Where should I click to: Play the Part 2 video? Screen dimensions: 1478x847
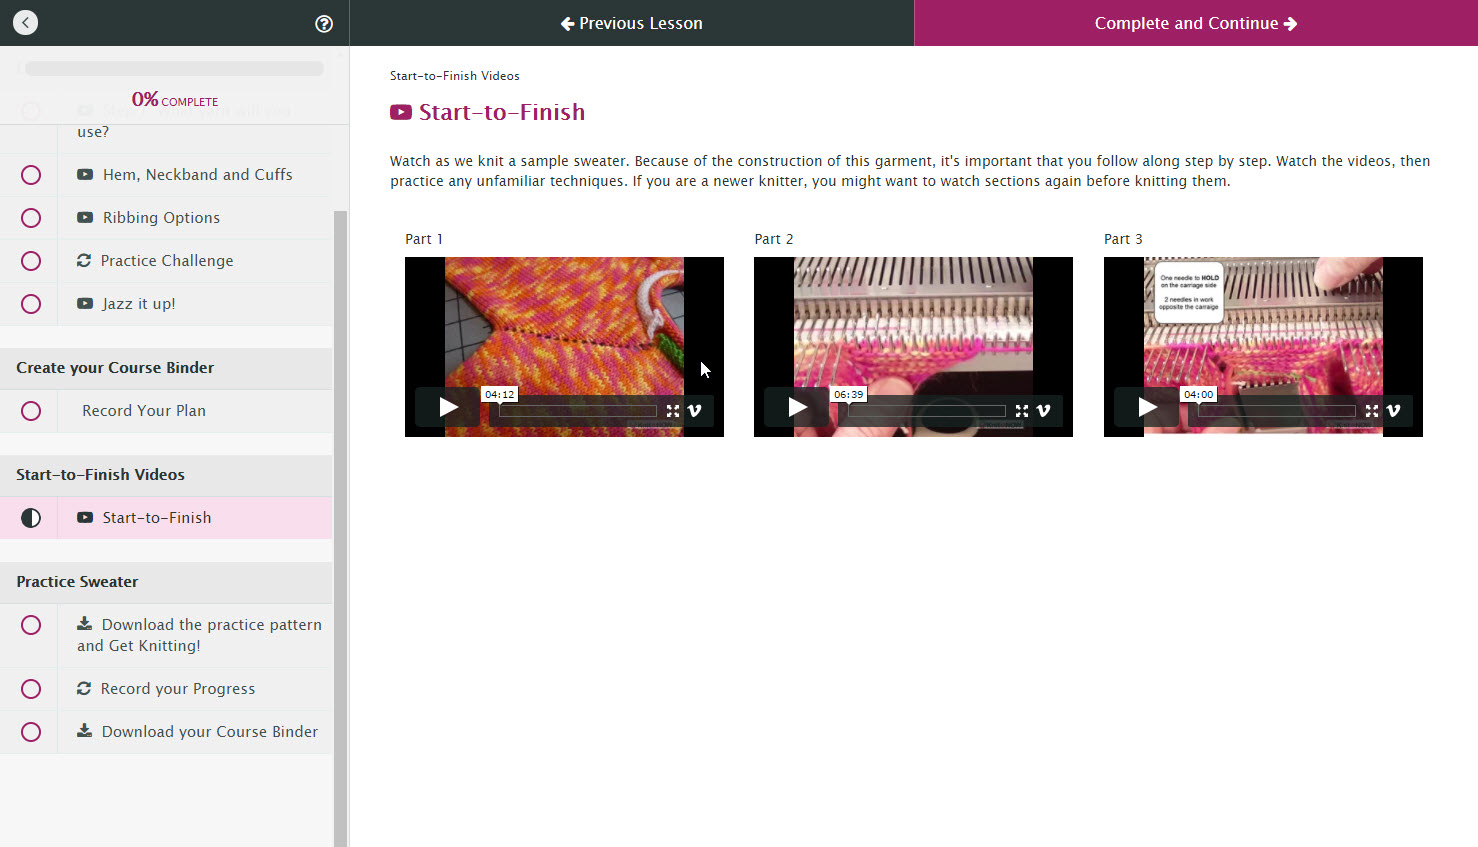797,407
